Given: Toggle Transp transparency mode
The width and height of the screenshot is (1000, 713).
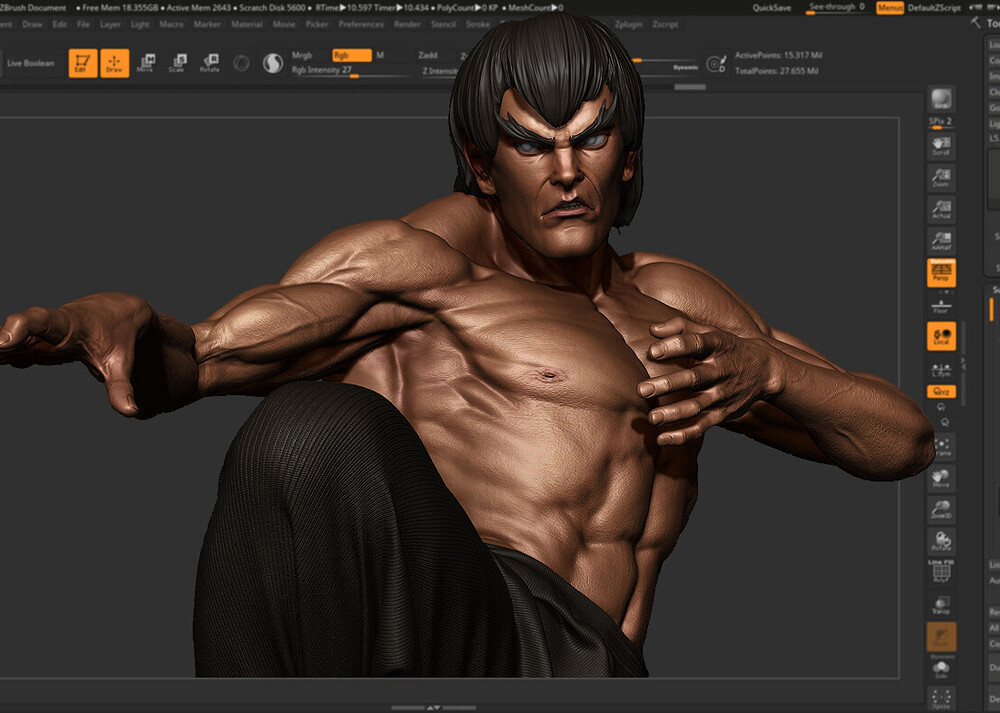Looking at the screenshot, I should [x=941, y=605].
